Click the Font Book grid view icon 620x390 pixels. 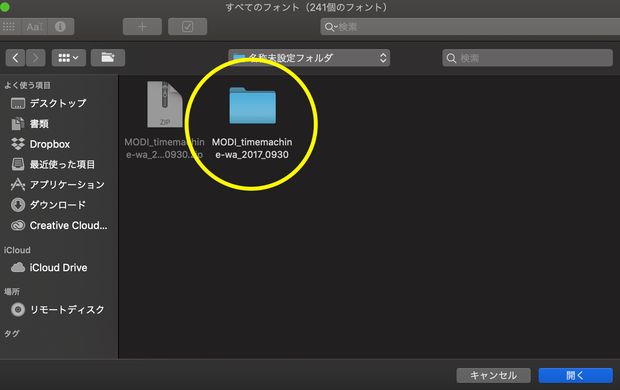point(9,27)
